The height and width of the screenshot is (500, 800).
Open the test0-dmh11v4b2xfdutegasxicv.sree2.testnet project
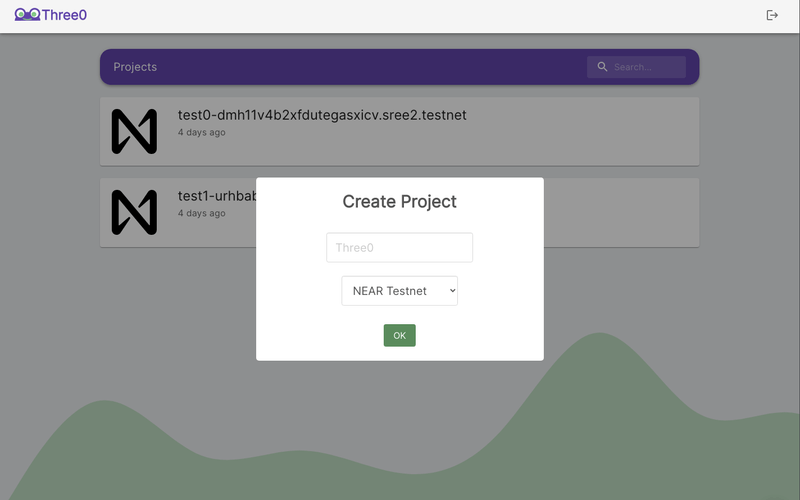point(322,115)
